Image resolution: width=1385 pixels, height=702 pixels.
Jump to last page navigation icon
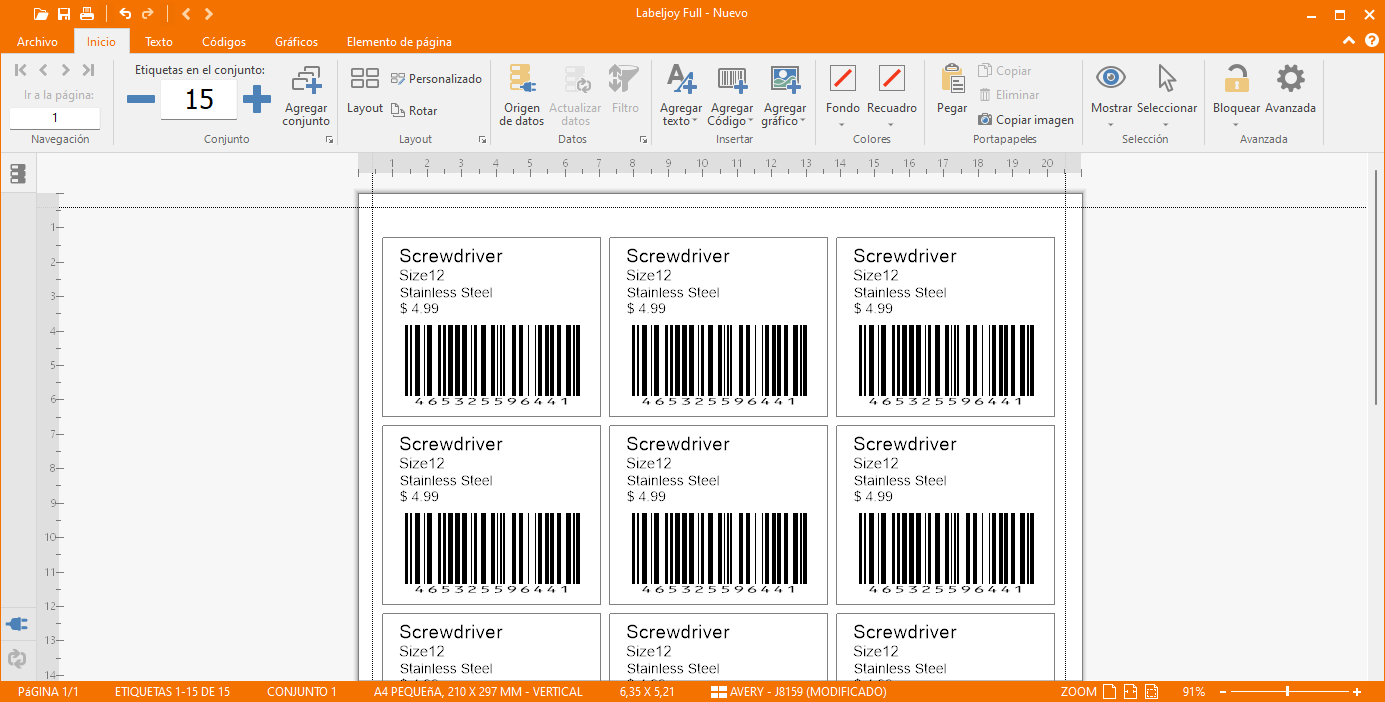pos(88,70)
